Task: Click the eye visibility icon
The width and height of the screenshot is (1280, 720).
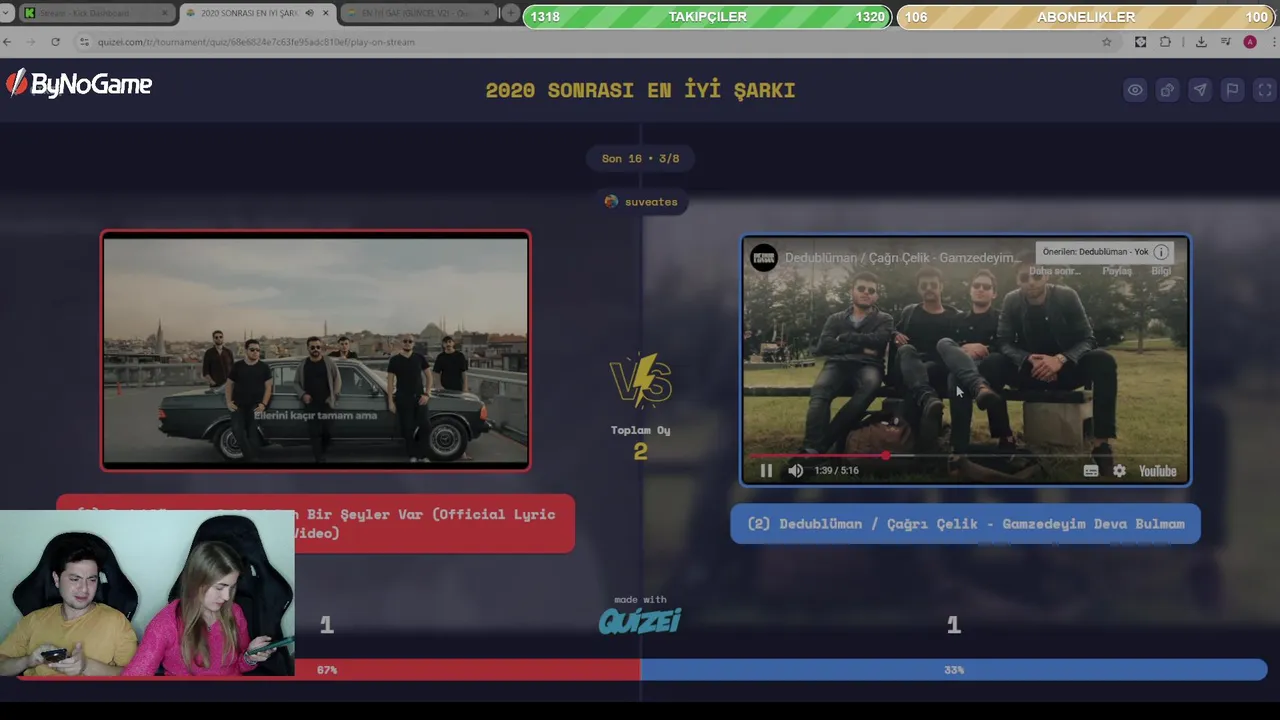Action: (1135, 90)
